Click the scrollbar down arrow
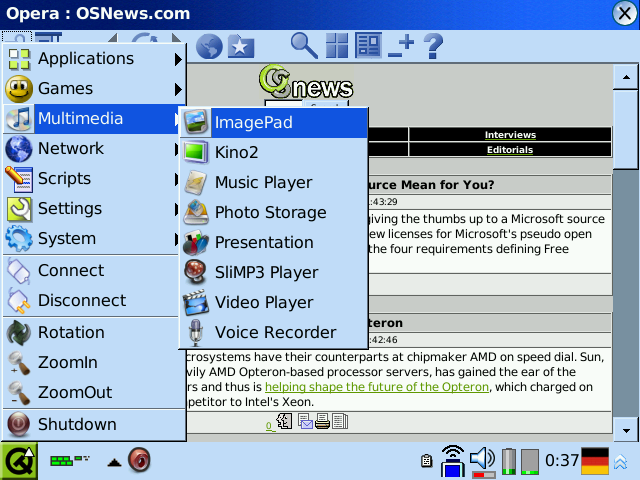The width and height of the screenshot is (640, 480). 626,430
